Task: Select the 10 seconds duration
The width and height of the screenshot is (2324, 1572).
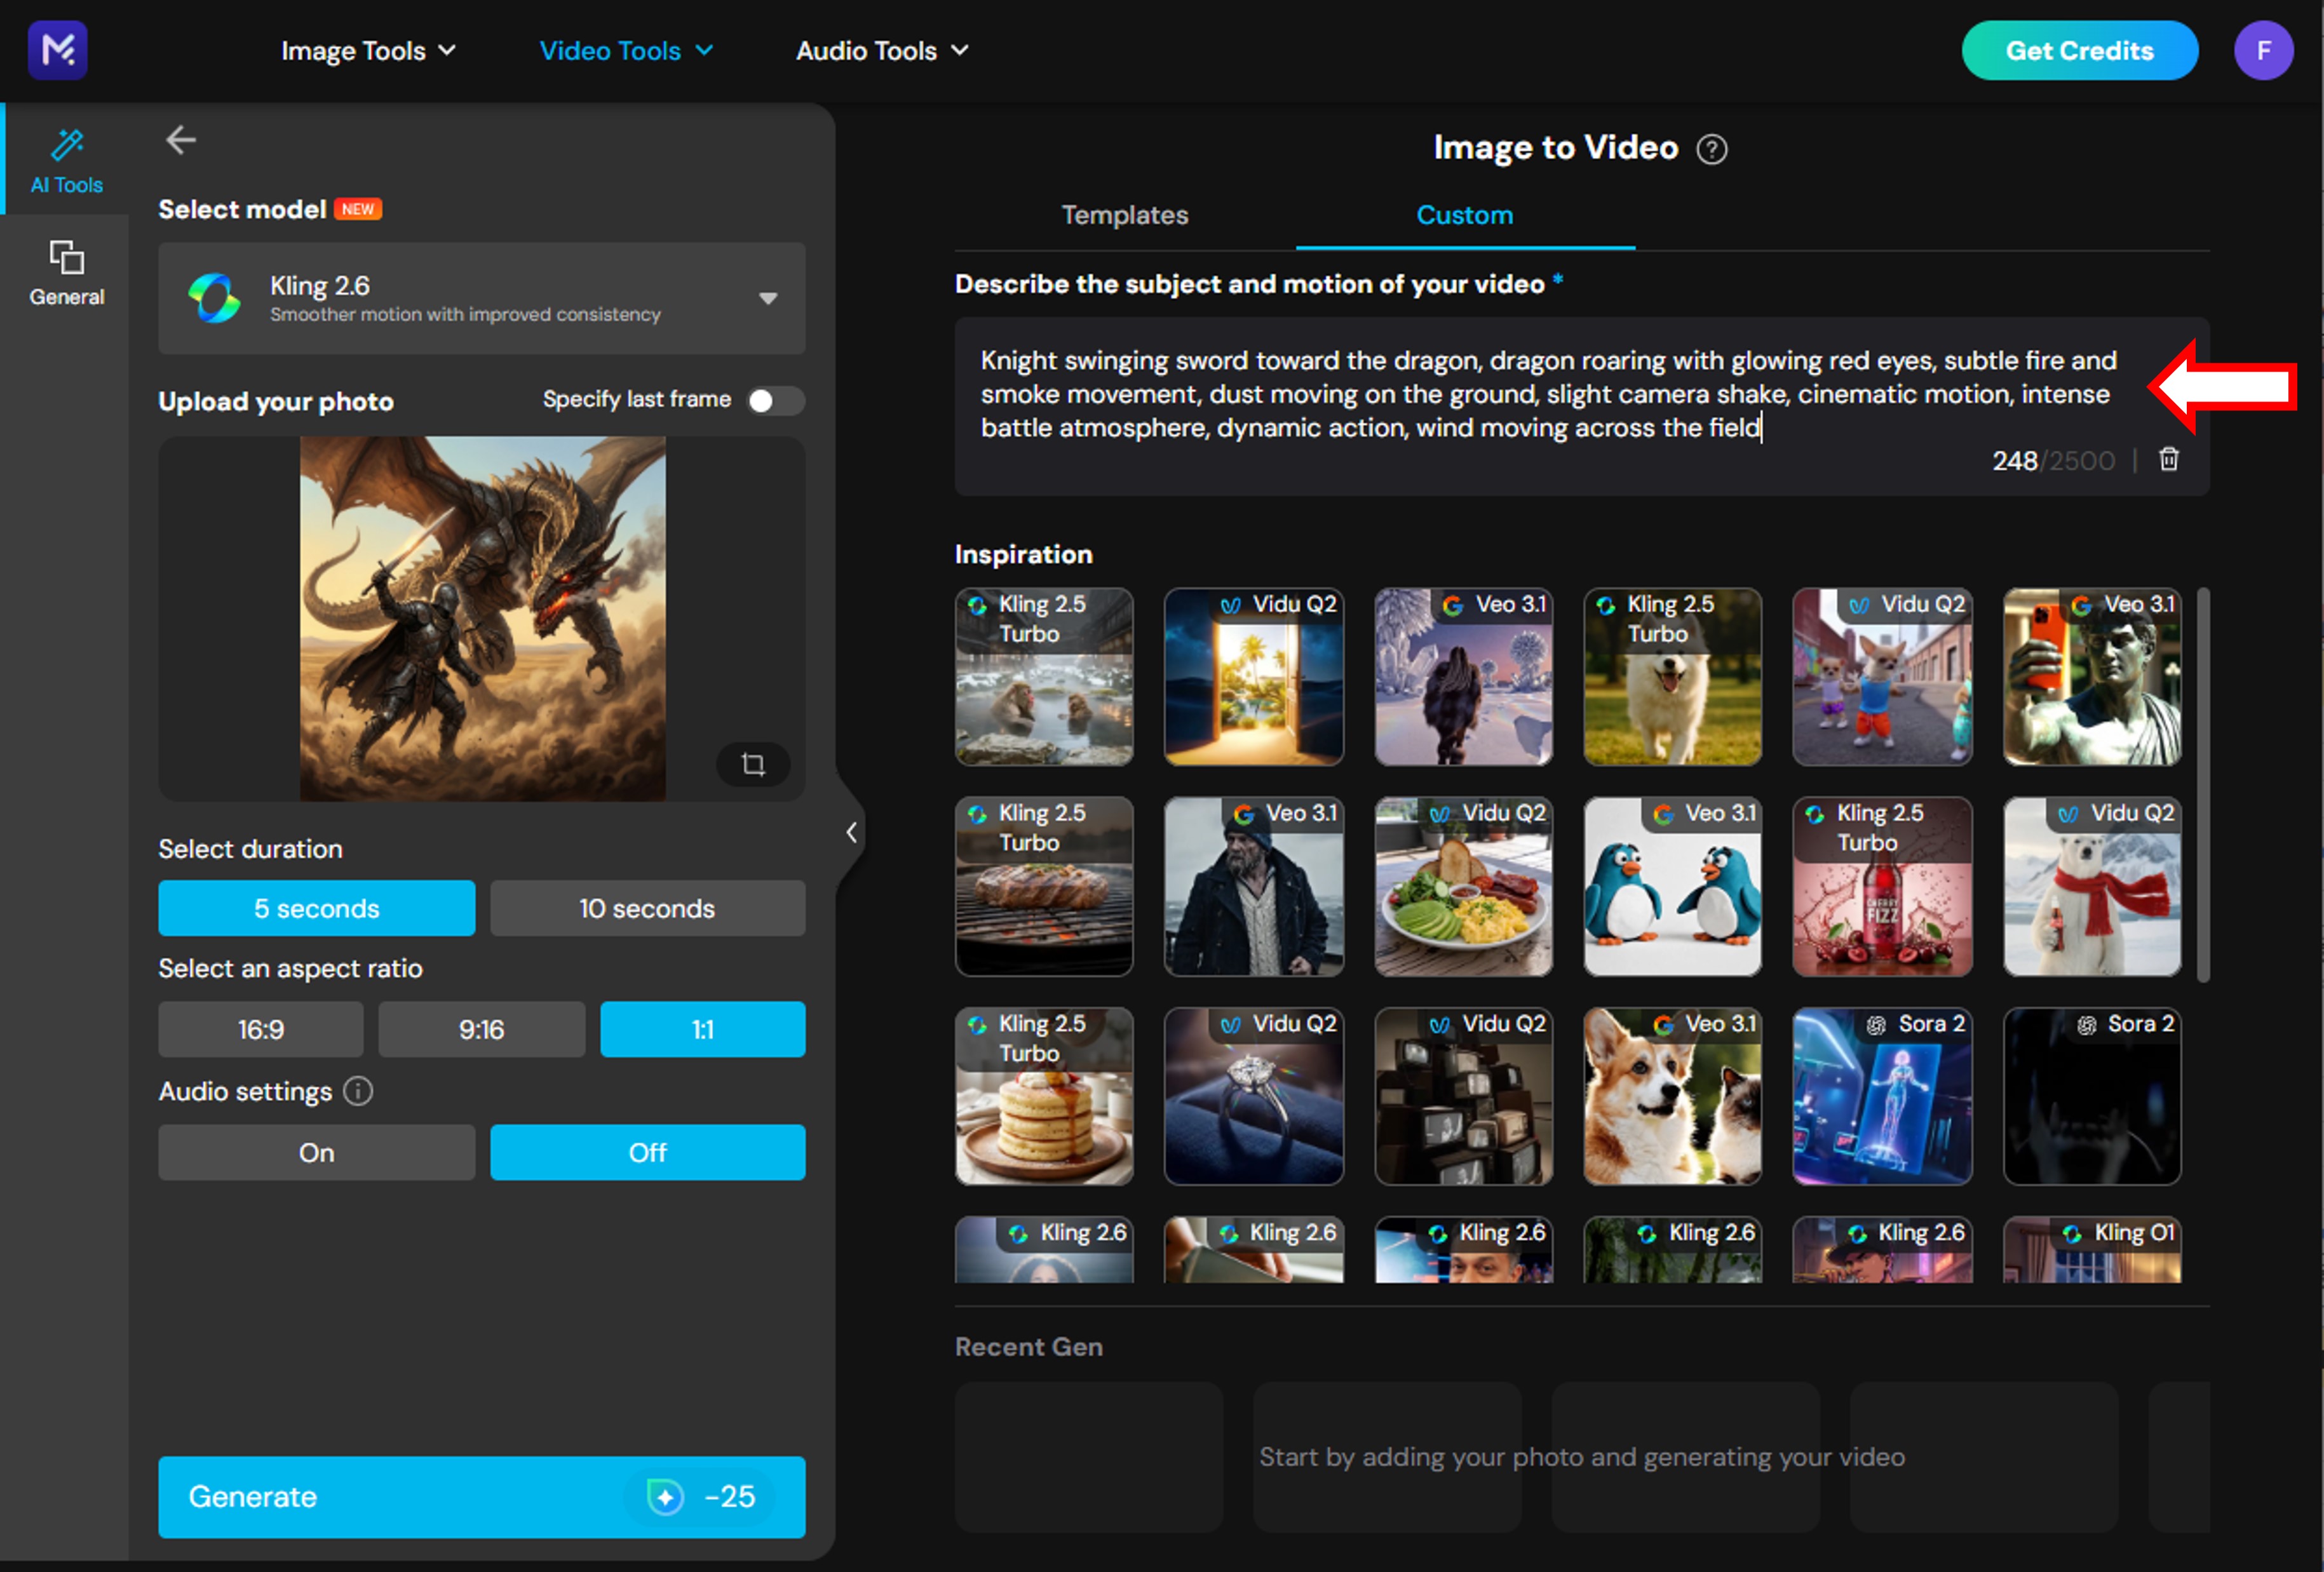Action: [x=647, y=908]
